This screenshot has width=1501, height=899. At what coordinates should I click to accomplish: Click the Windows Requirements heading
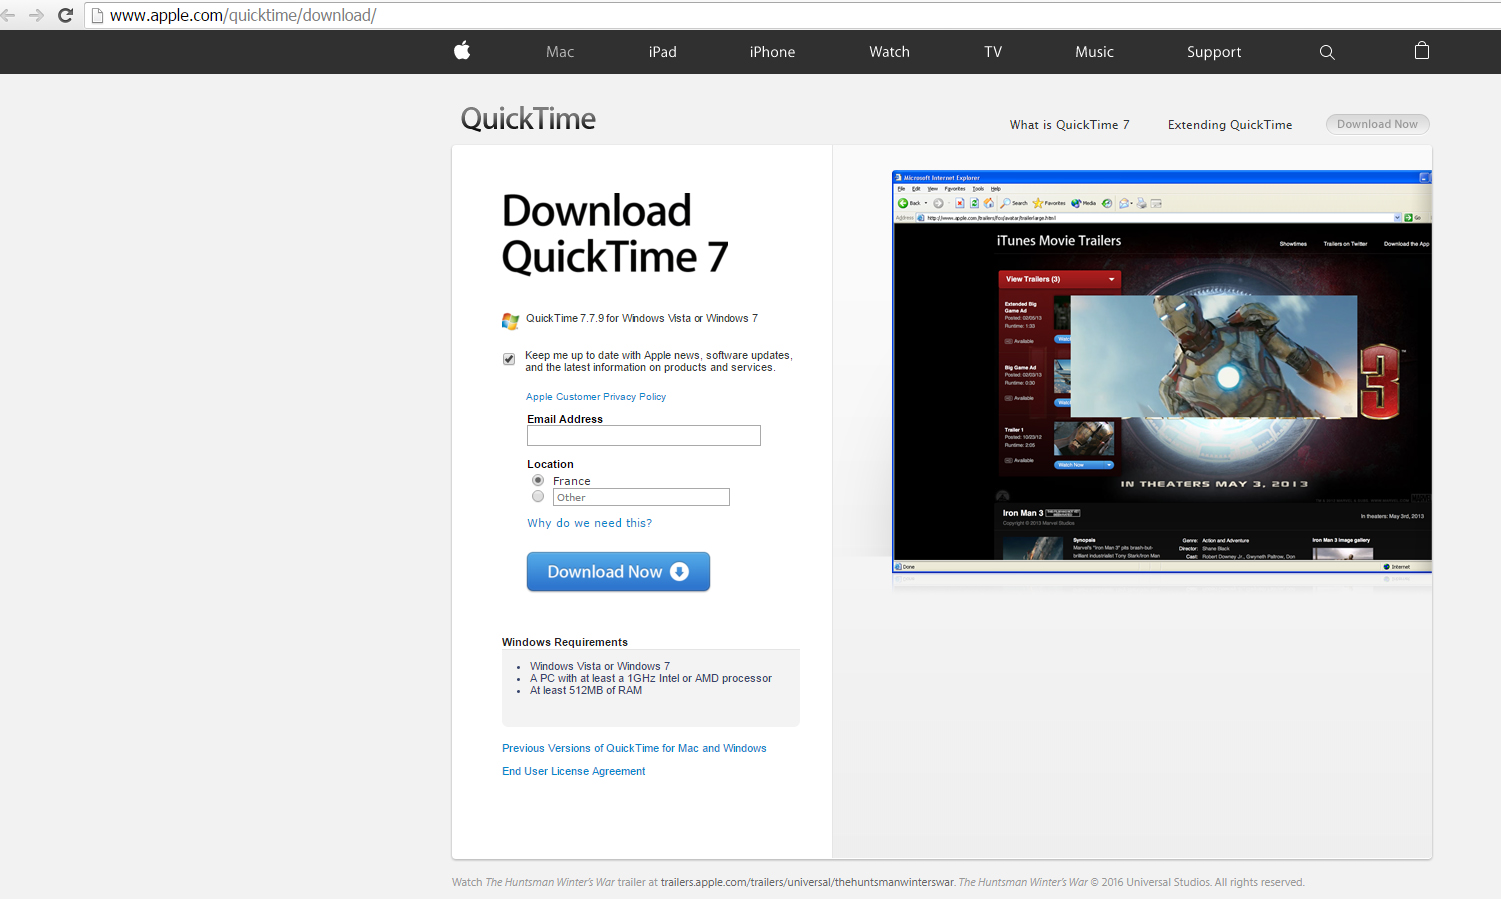coord(565,642)
